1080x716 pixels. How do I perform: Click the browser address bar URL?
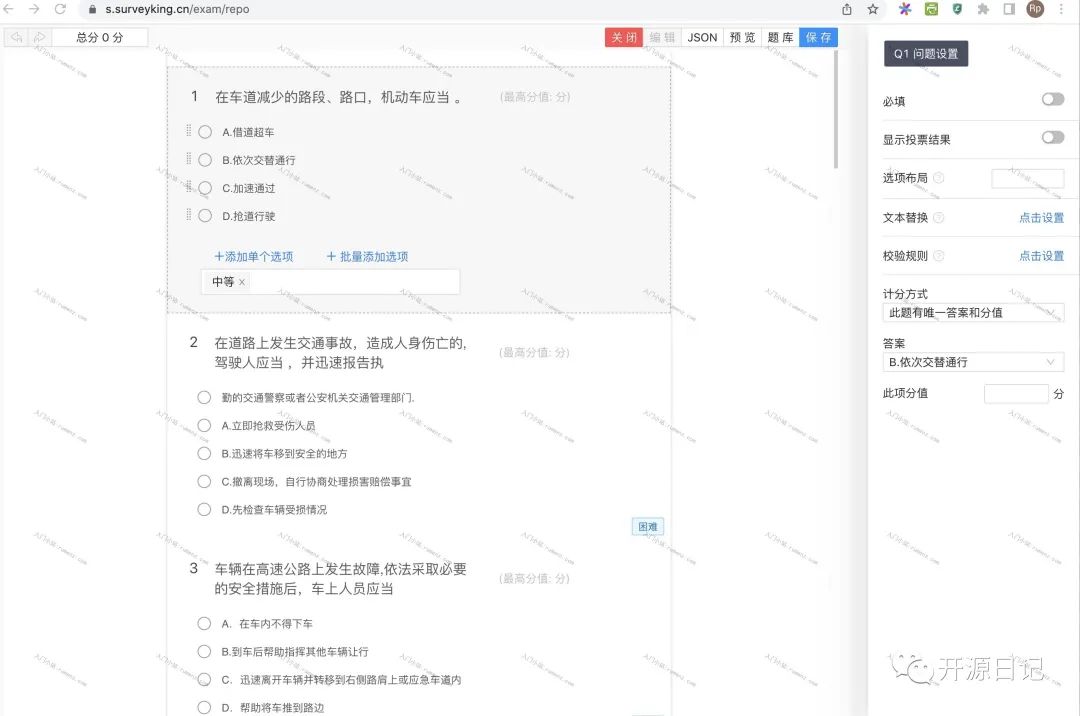[177, 9]
